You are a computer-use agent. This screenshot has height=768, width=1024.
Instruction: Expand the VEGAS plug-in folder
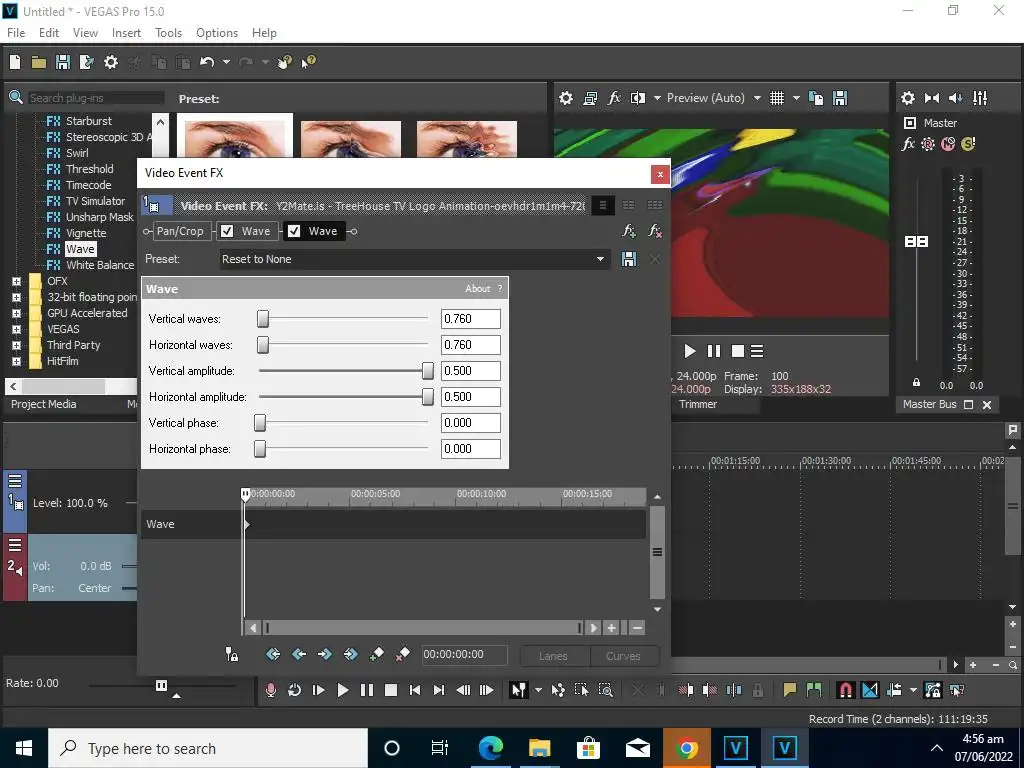(x=16, y=329)
